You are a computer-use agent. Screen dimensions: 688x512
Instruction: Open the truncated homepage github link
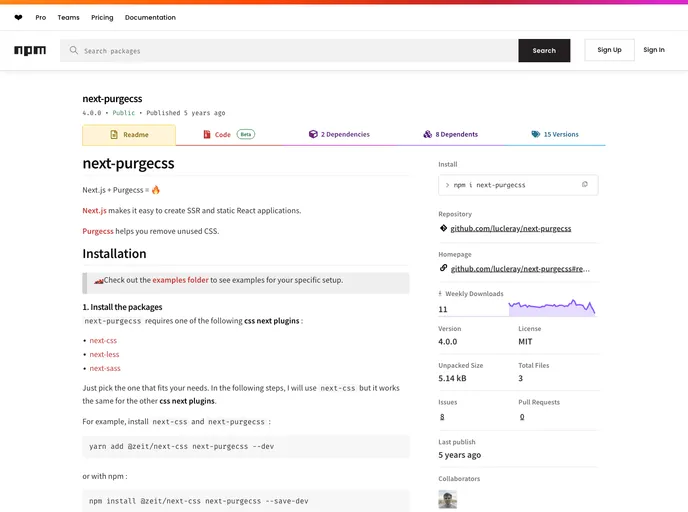pos(520,269)
